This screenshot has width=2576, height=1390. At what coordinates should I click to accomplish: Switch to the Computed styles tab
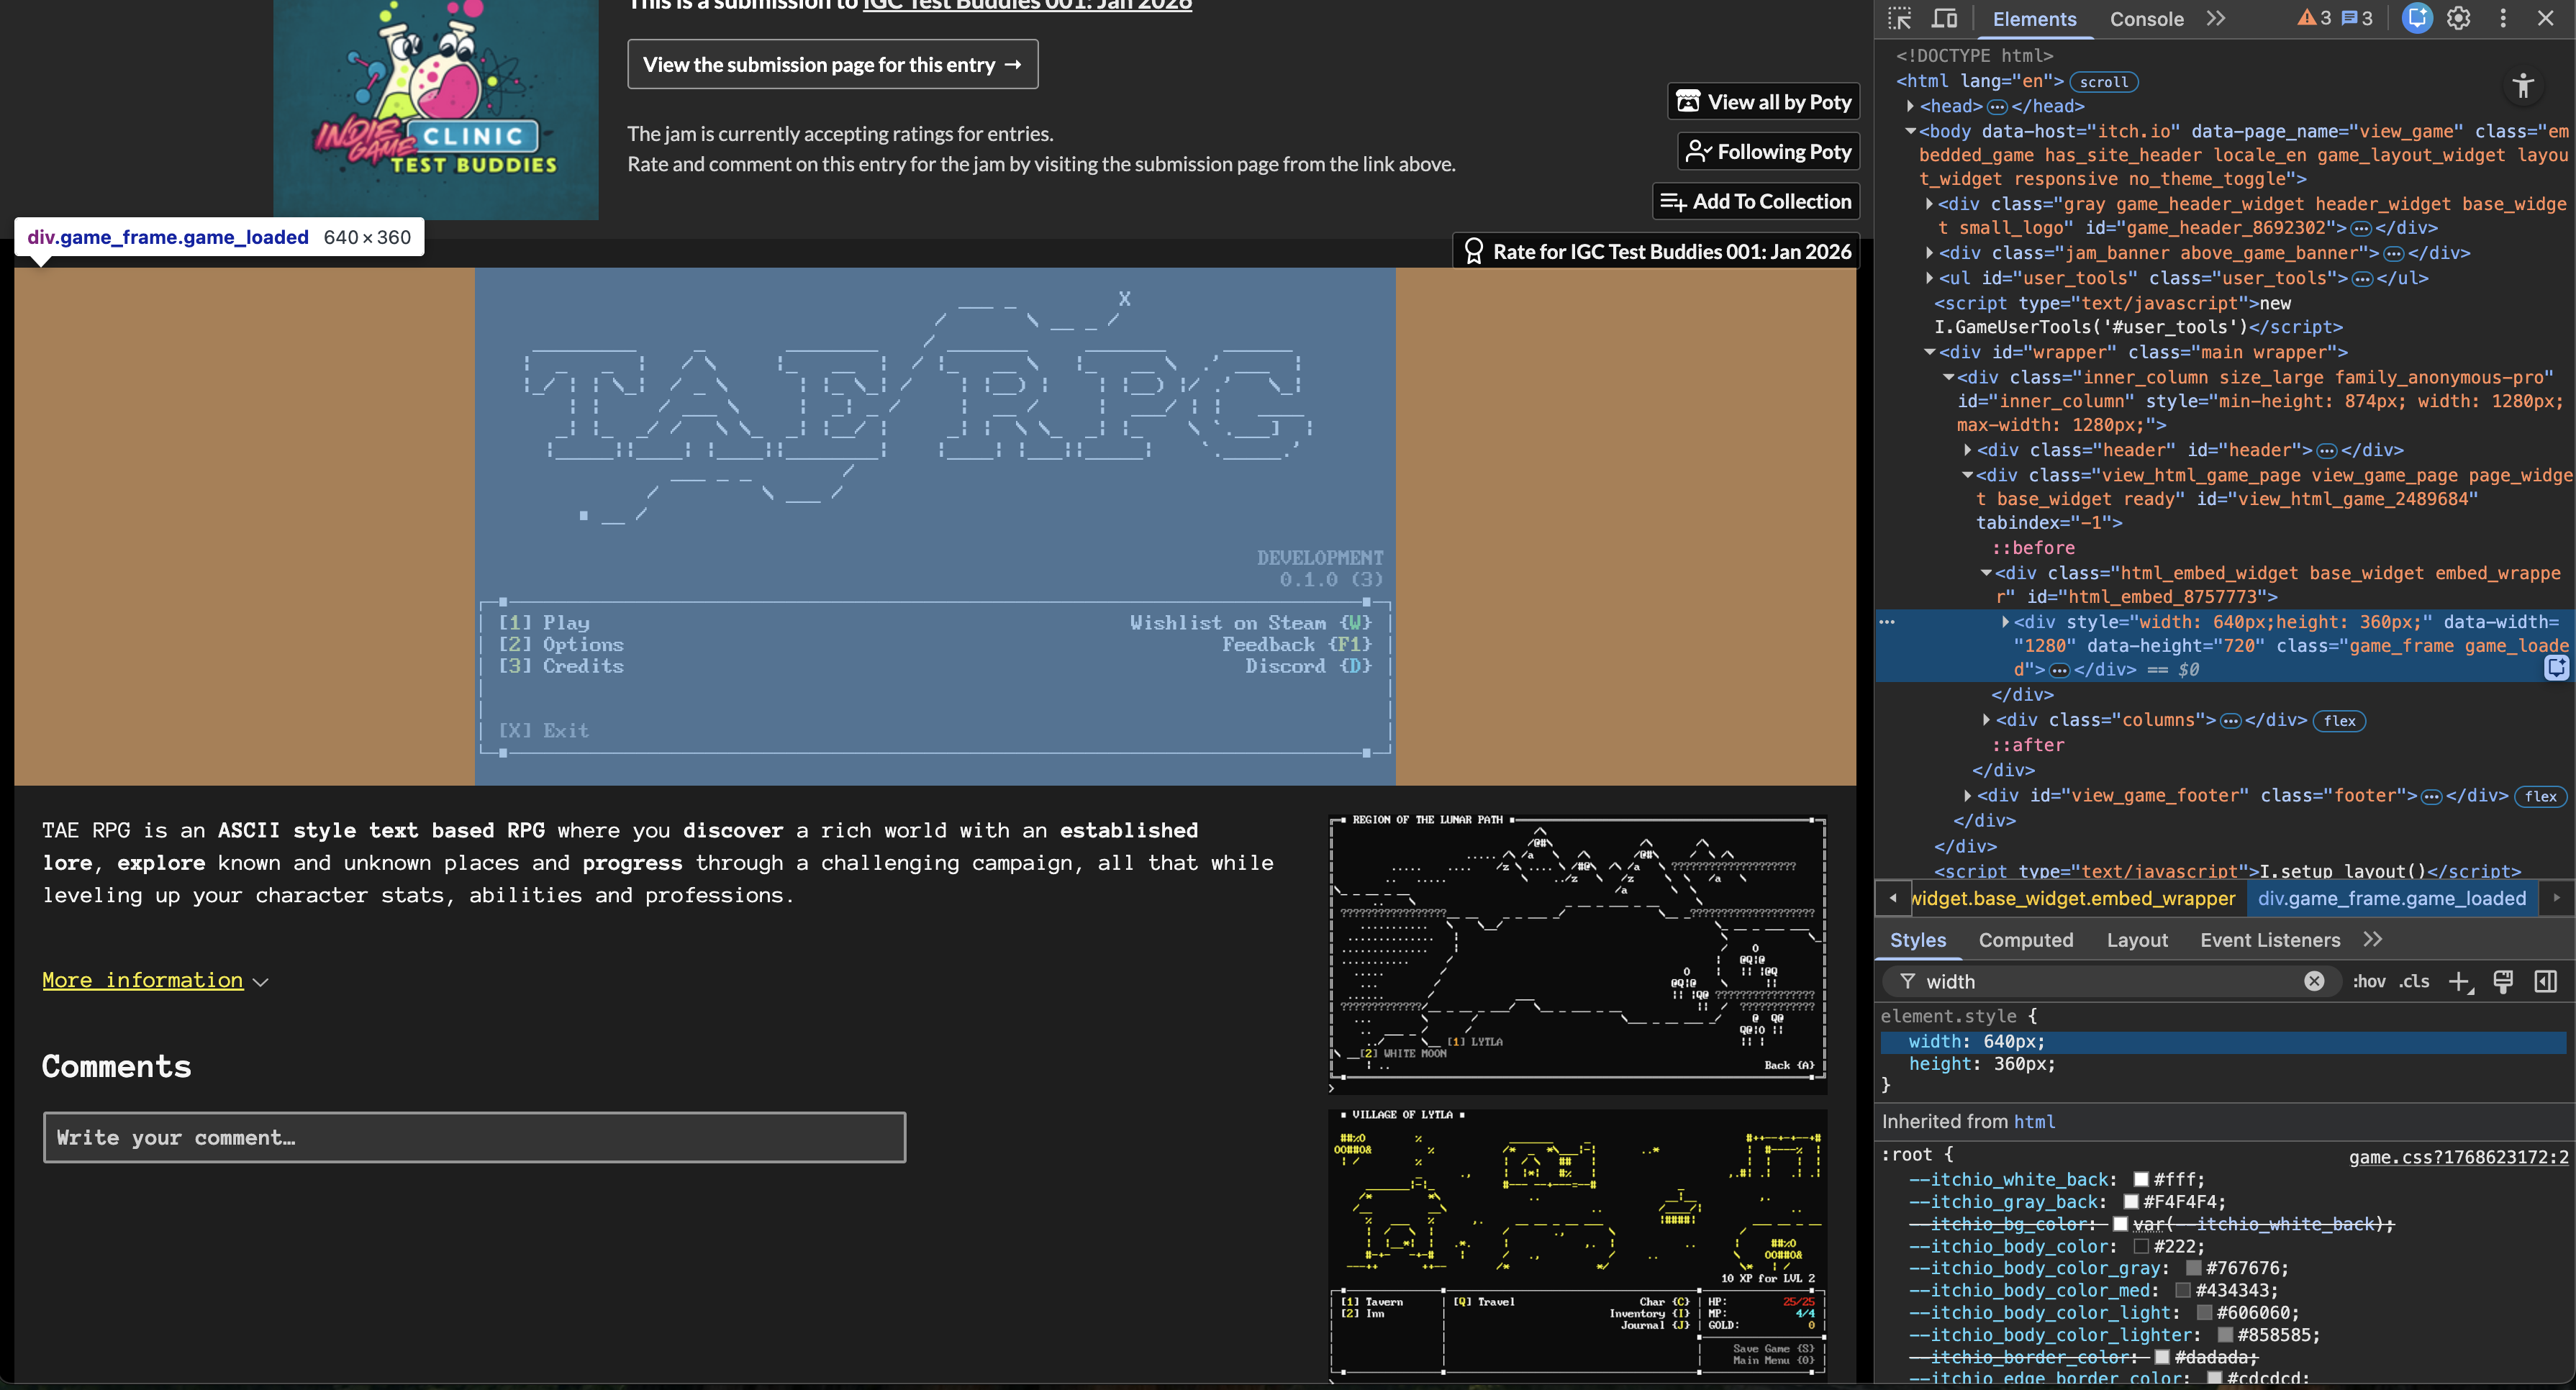[x=2025, y=940]
